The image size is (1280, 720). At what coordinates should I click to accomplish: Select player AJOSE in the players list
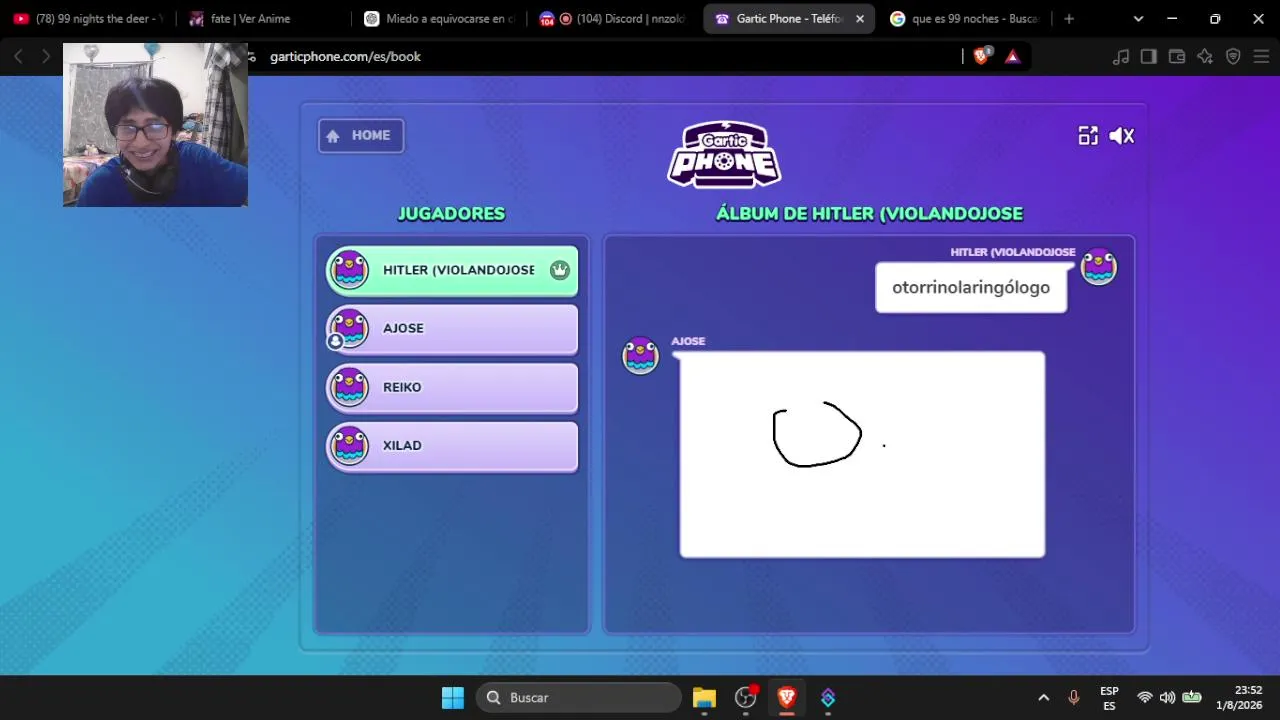tap(452, 329)
